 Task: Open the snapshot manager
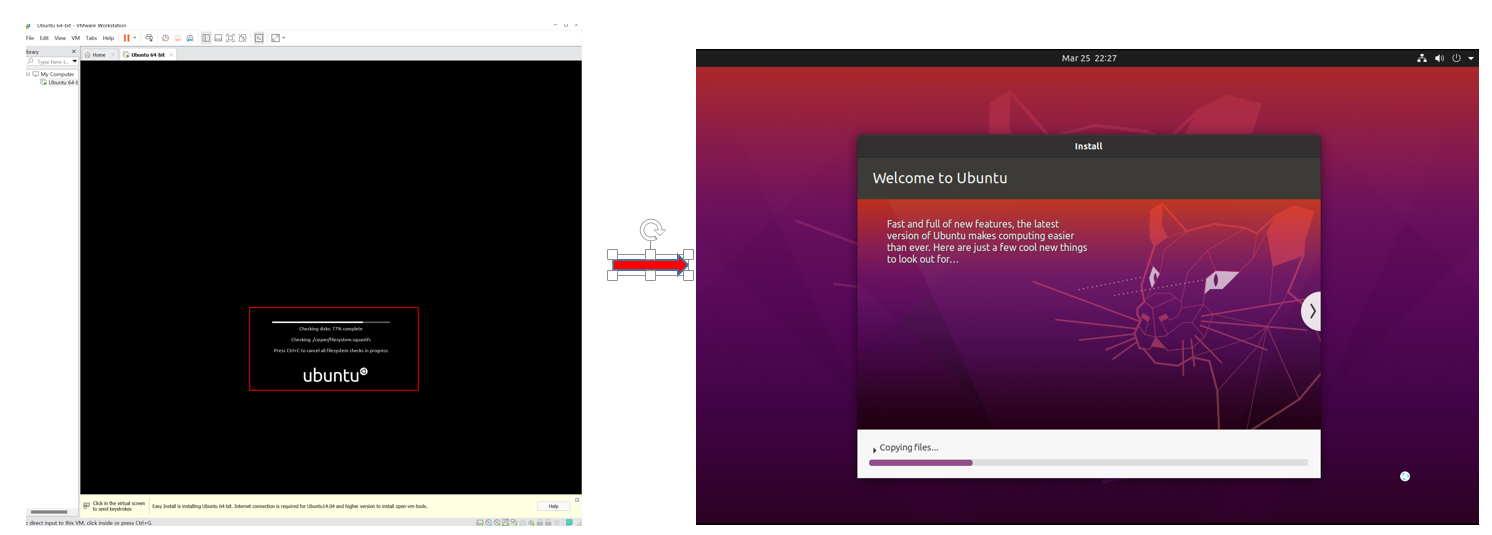(189, 38)
